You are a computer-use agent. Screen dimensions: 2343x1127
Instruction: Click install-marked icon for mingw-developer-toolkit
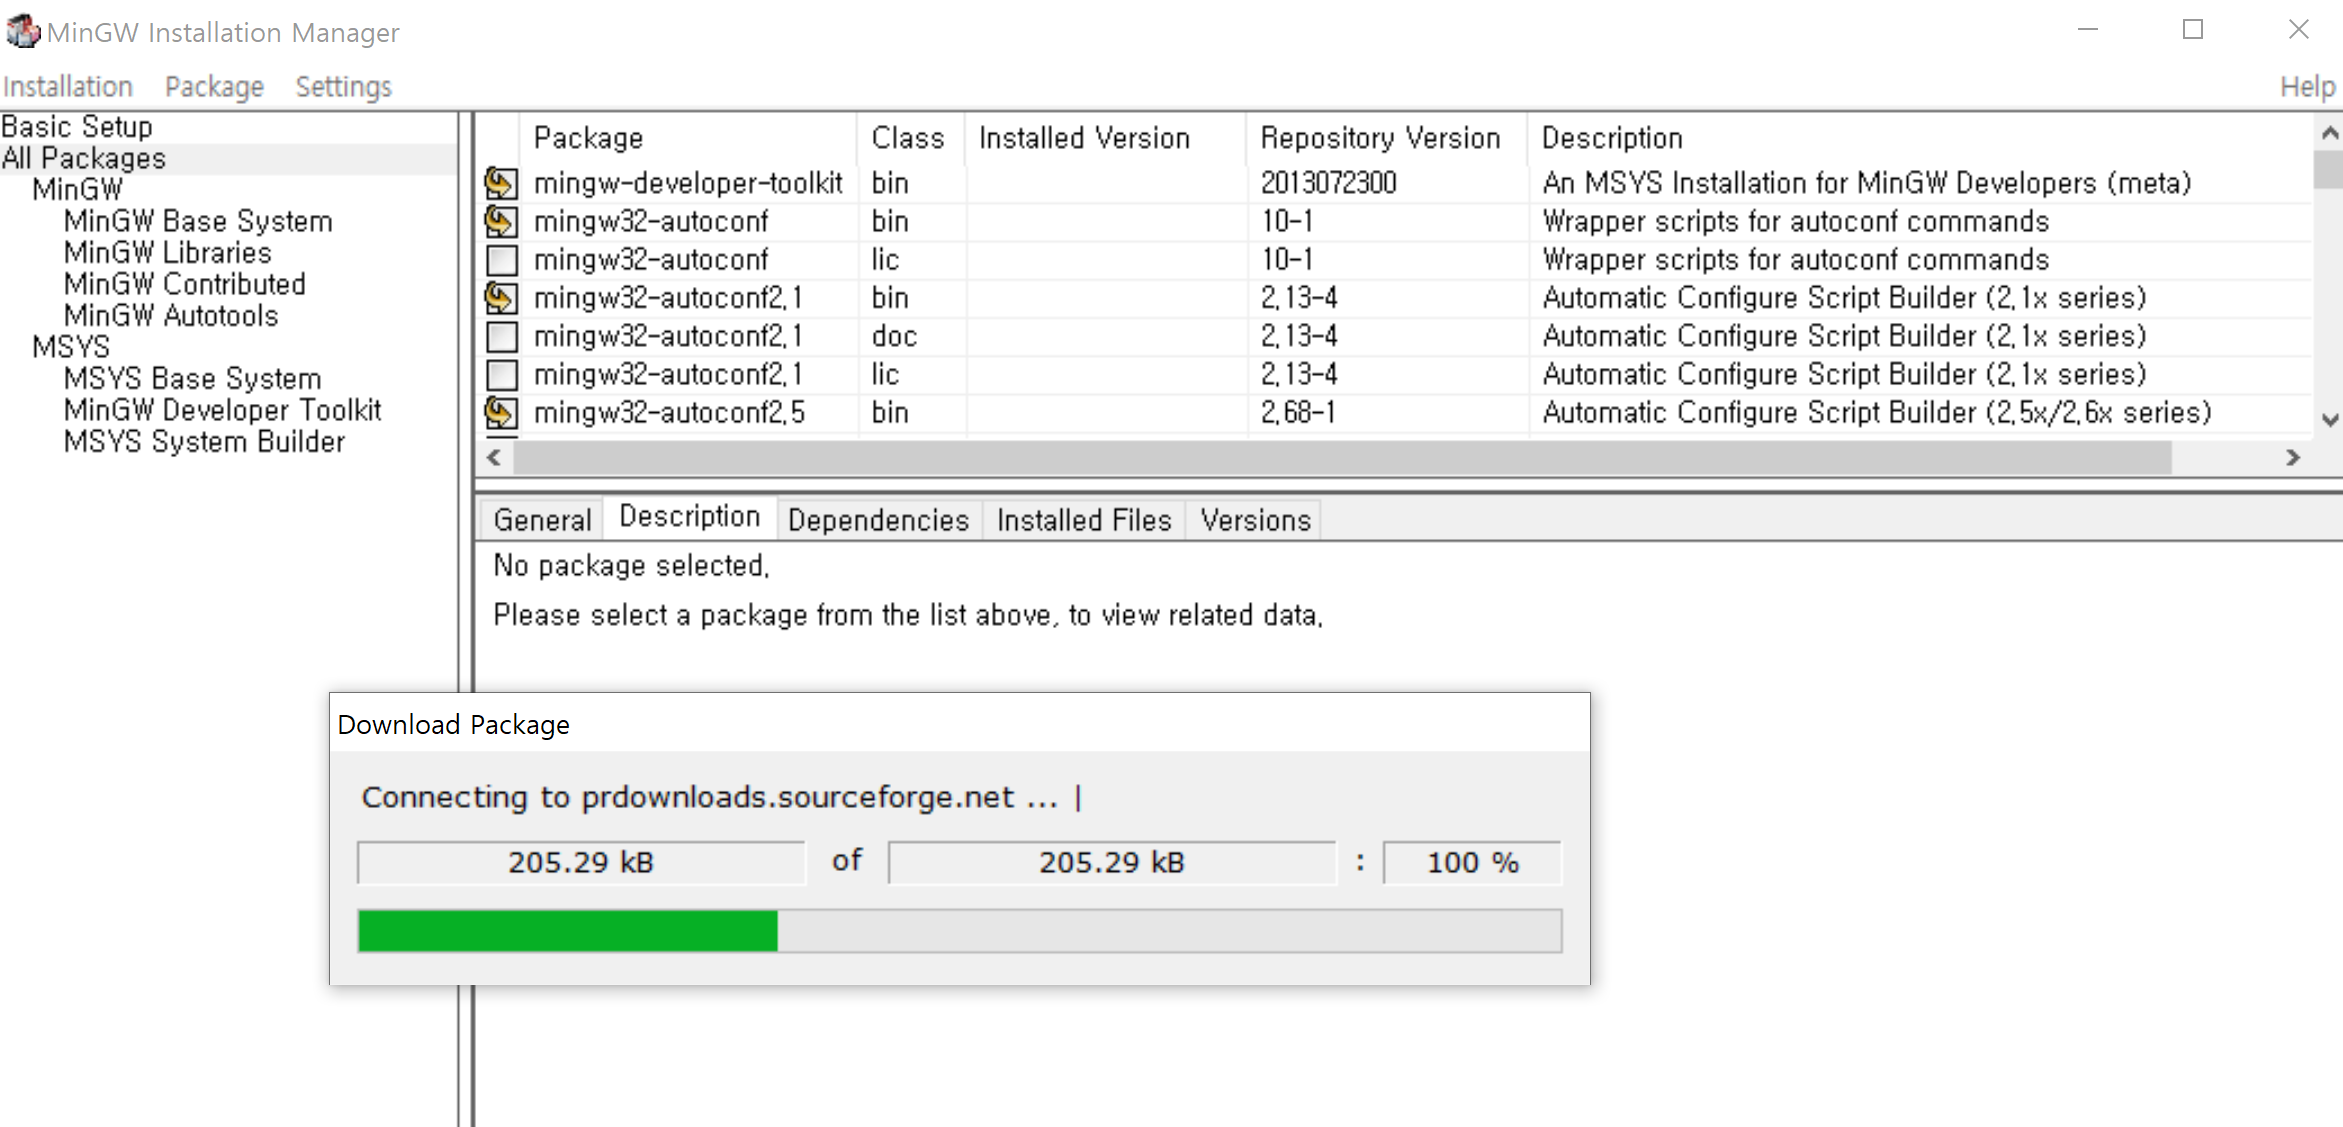pyautogui.click(x=501, y=183)
